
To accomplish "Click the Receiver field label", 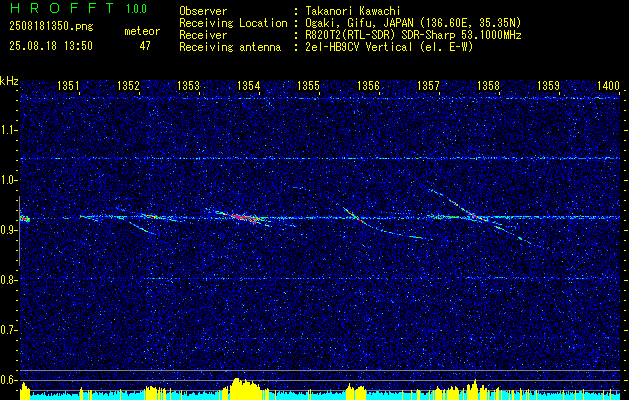I will click(x=203, y=35).
